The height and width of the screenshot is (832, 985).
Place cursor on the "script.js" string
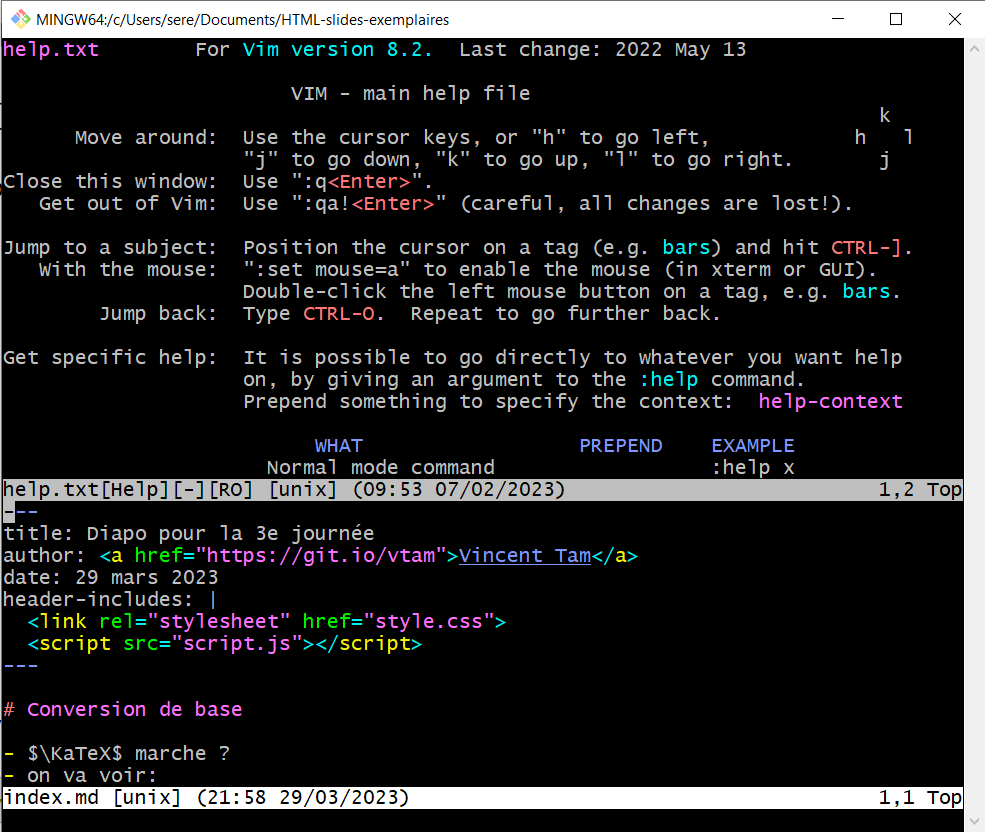pos(242,644)
